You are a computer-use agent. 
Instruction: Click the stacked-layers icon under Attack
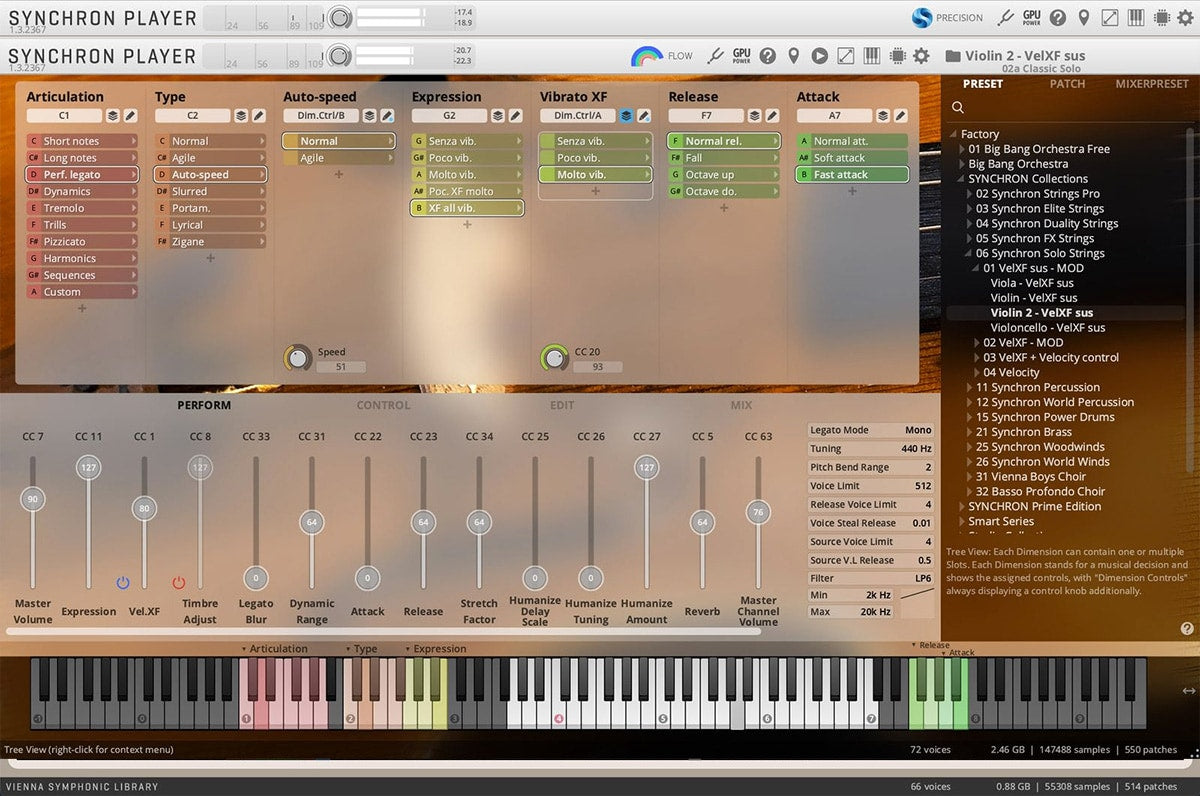(x=883, y=116)
